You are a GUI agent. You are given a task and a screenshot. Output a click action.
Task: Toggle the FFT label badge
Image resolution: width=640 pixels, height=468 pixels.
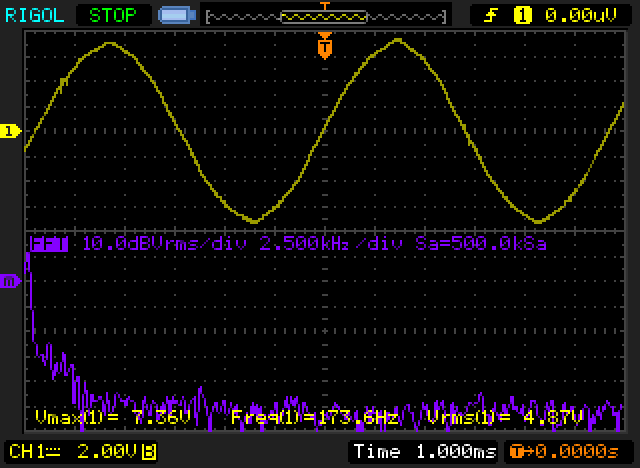click(48, 243)
